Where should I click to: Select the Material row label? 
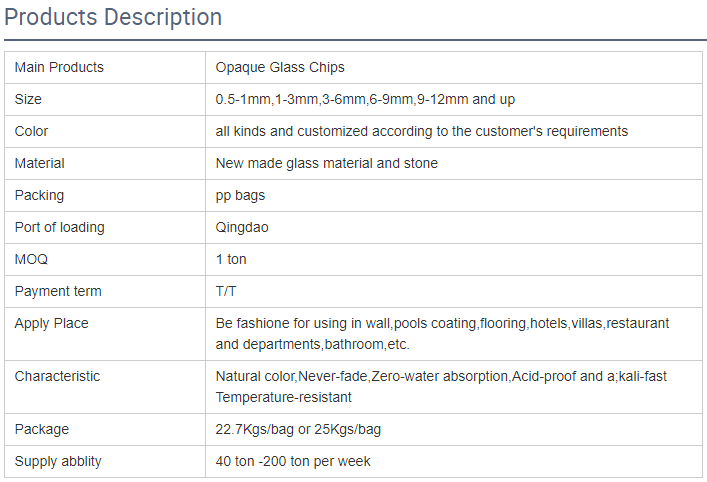[40, 163]
